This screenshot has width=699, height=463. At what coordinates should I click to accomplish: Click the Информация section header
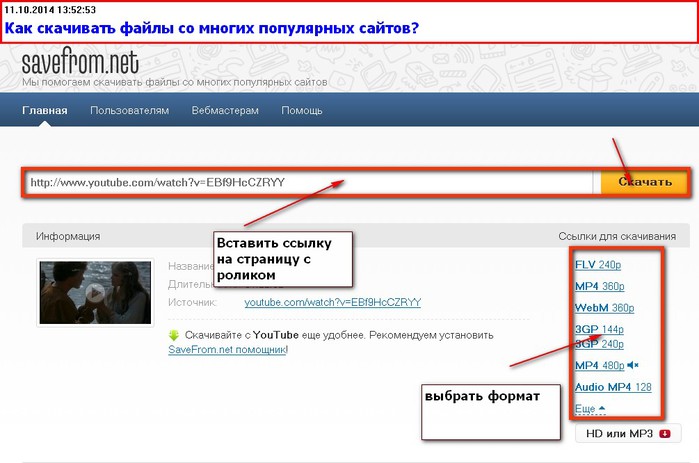click(x=68, y=236)
